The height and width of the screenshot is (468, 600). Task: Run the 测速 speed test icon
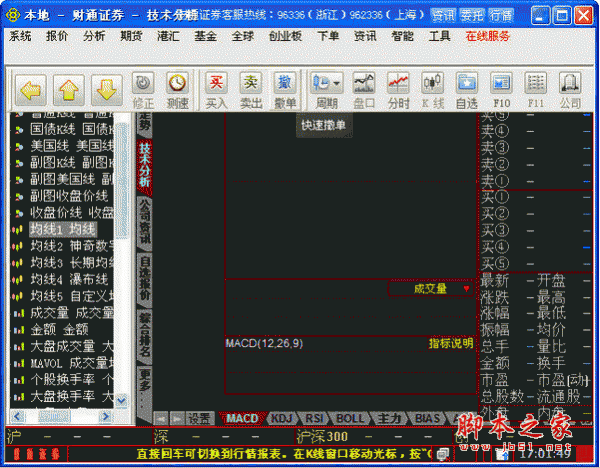click(x=178, y=91)
